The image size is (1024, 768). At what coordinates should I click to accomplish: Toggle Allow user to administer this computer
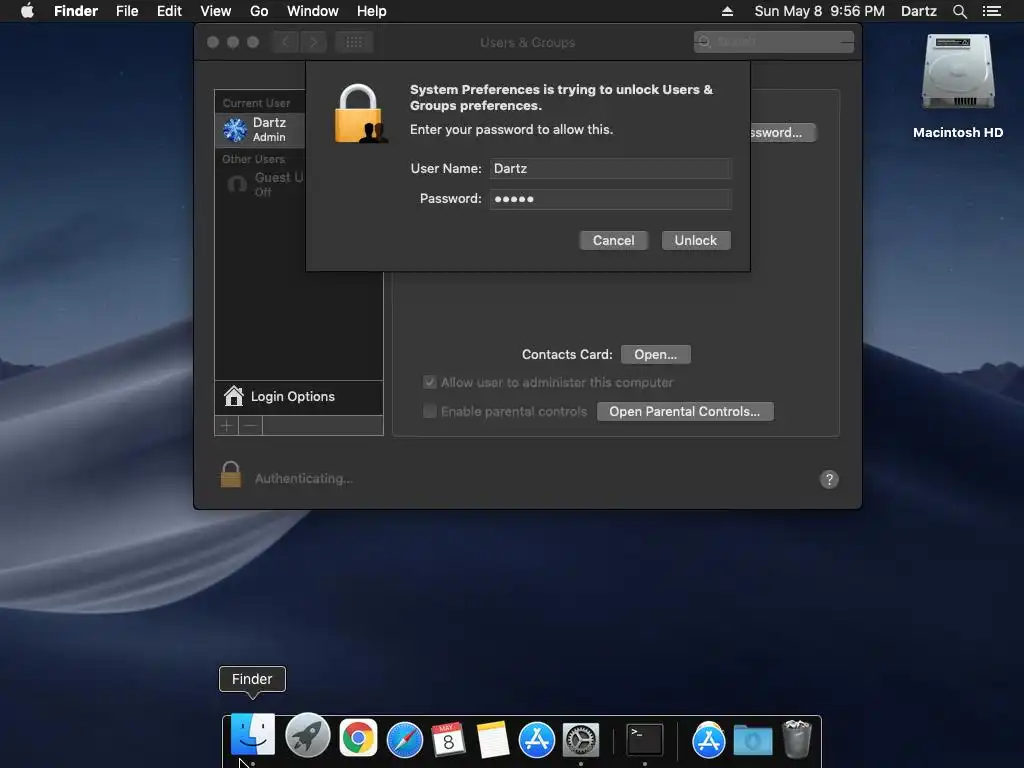click(x=430, y=382)
